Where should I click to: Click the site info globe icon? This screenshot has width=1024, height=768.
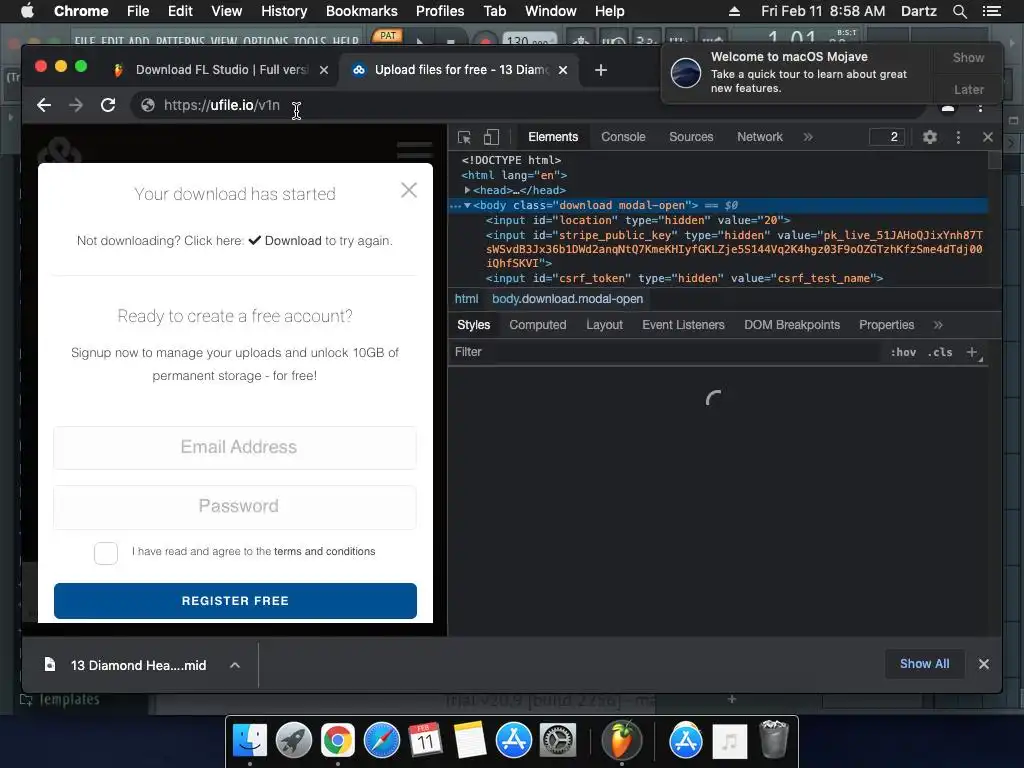[148, 105]
